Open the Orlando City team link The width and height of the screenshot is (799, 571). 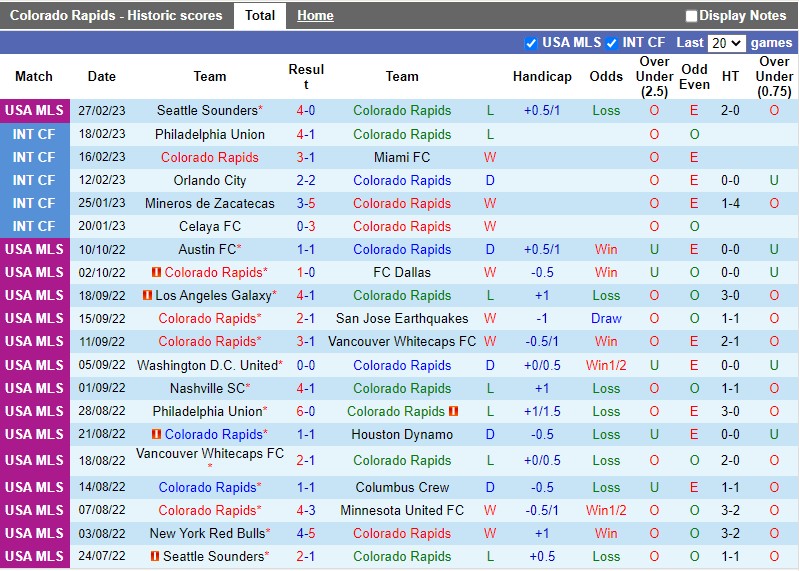210,180
